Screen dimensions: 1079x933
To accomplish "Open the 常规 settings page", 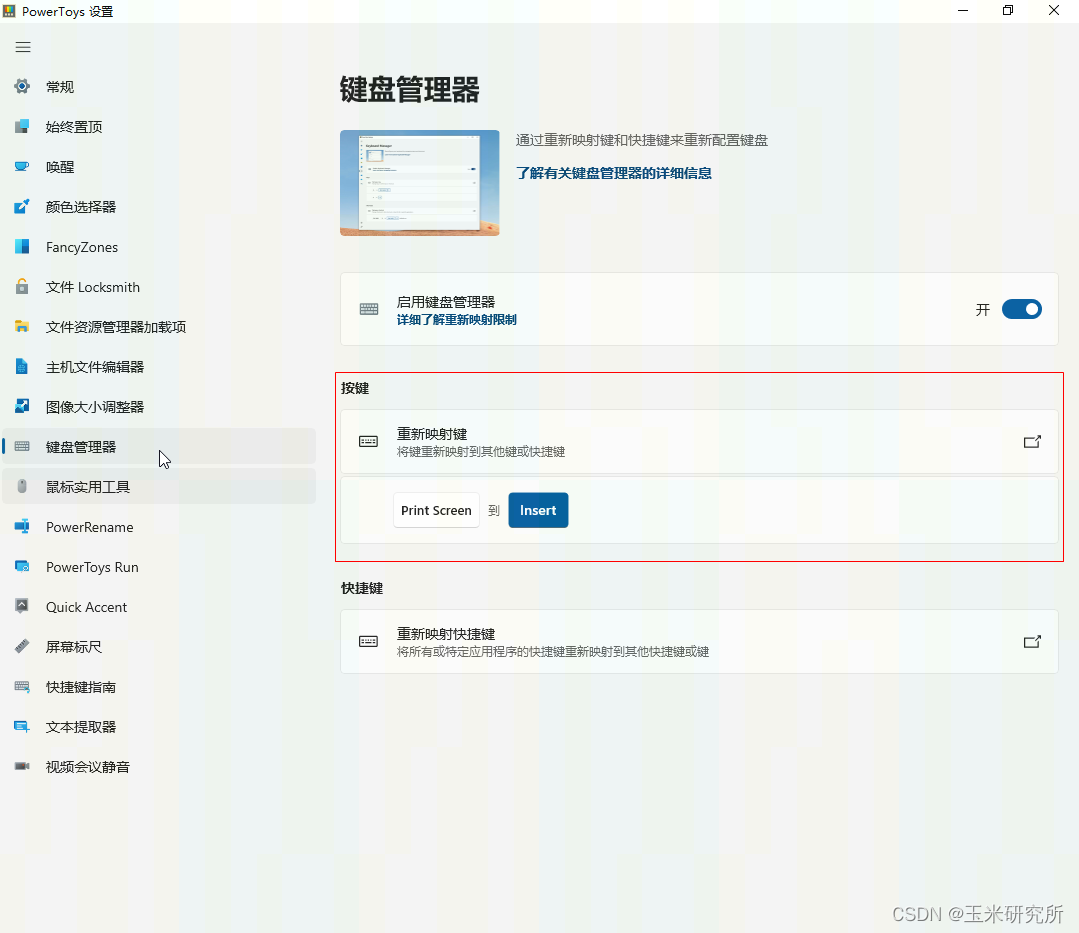I will [x=159, y=87].
